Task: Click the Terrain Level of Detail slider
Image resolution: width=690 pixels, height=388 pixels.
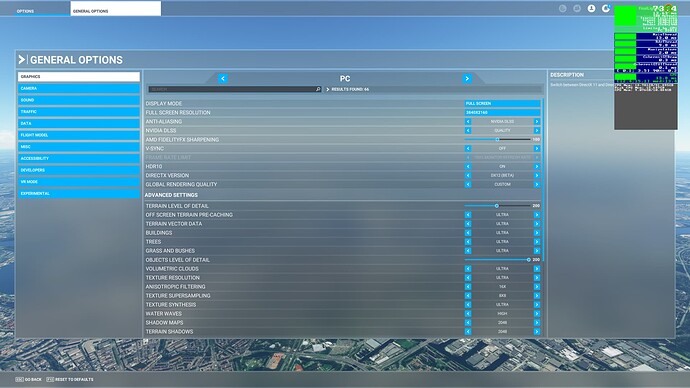Action: [497, 206]
